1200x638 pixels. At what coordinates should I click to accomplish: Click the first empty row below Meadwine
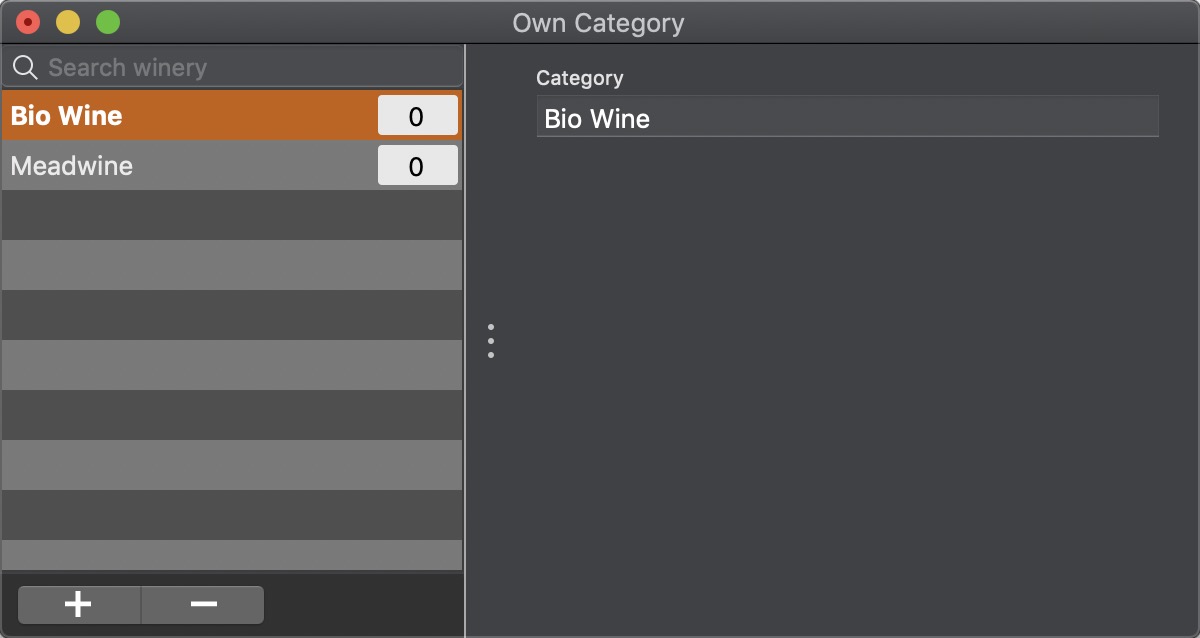point(232,215)
